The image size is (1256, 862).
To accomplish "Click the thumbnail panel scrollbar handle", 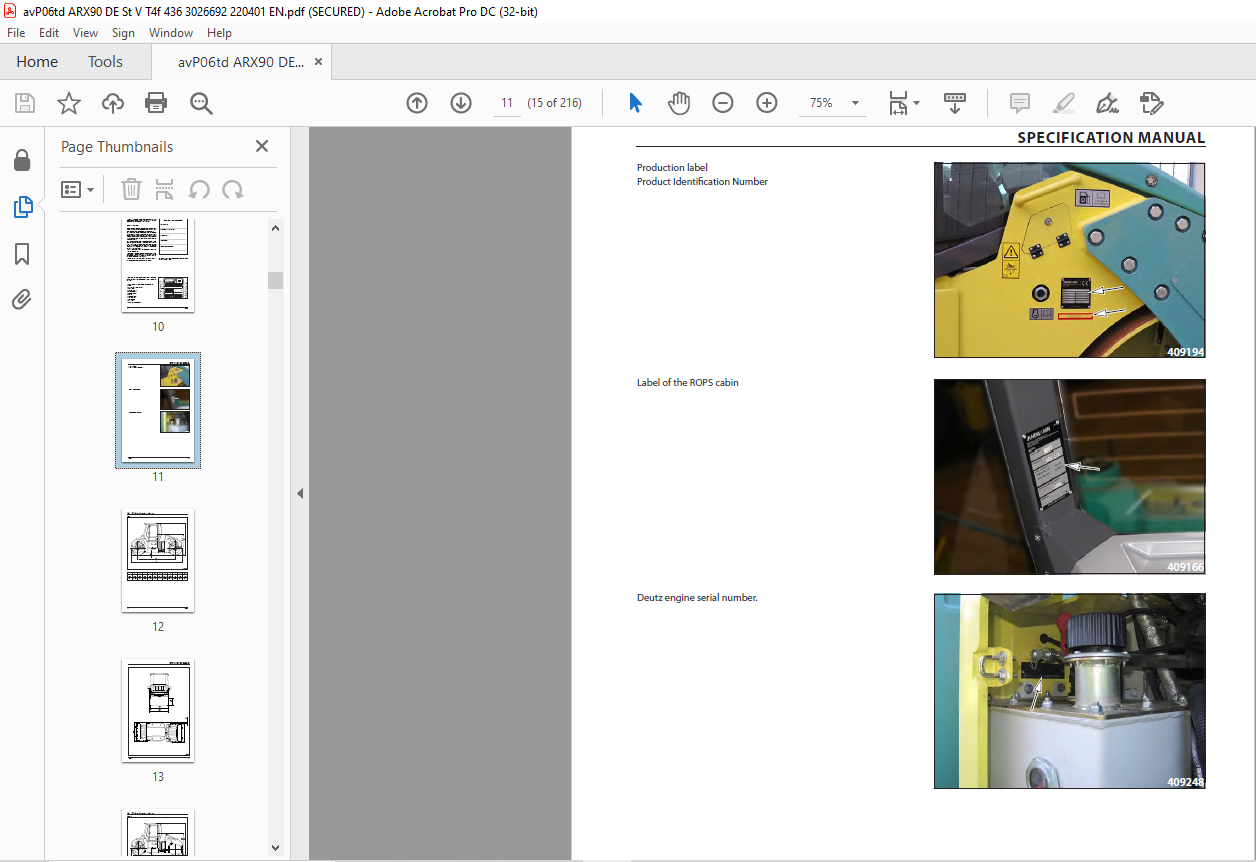I will click(276, 280).
